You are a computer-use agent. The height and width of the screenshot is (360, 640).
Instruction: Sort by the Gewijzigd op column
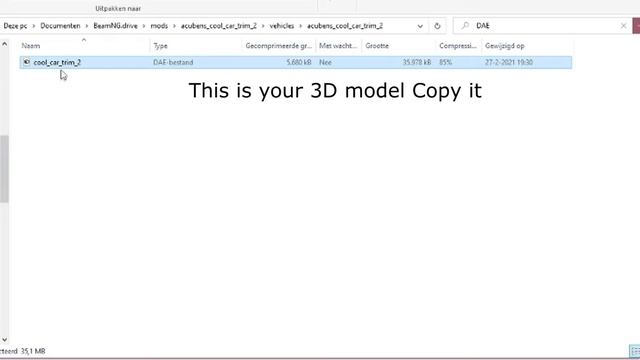(505, 46)
